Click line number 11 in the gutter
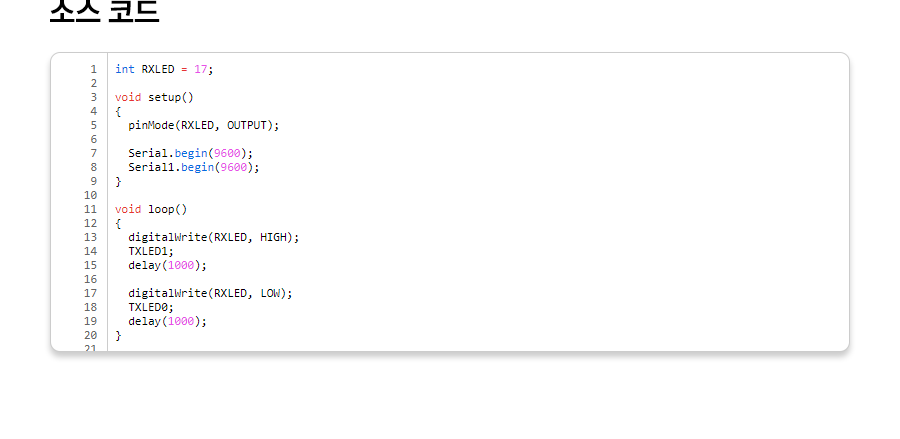The image size is (900, 439). click(x=90, y=209)
